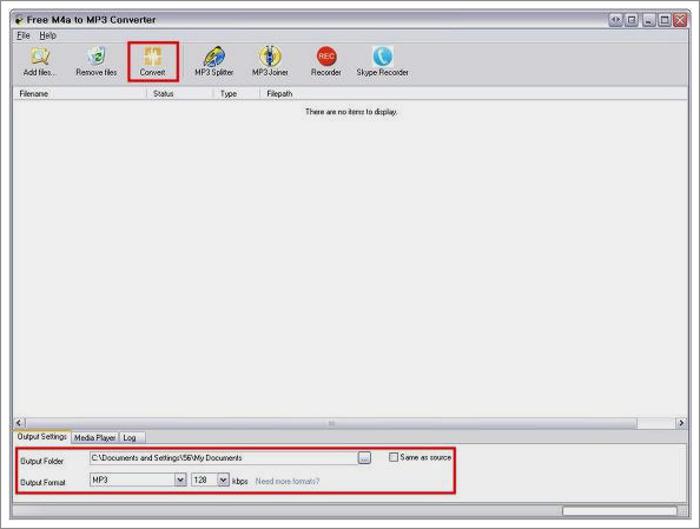This screenshot has height=529, width=700.
Task: Open the Help menu
Action: [48, 36]
